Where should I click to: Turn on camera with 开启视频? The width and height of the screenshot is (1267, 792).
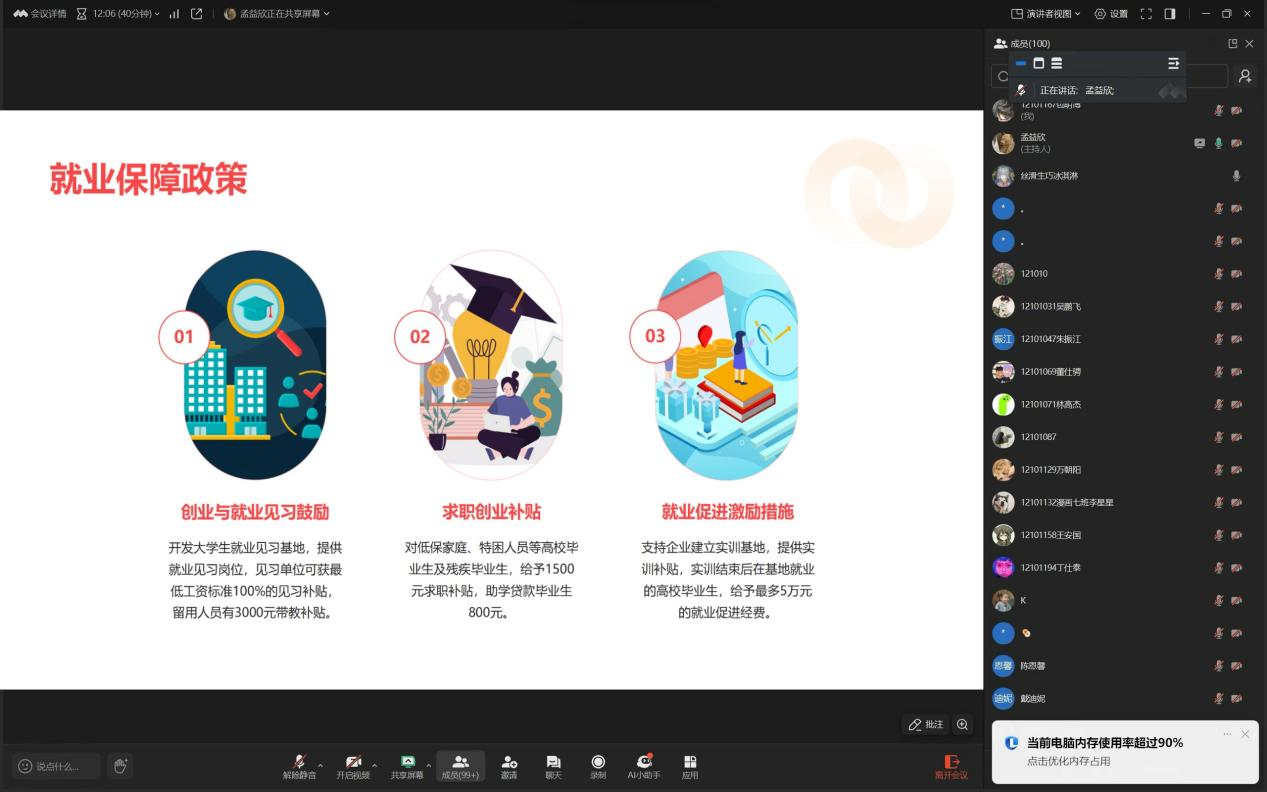click(352, 766)
